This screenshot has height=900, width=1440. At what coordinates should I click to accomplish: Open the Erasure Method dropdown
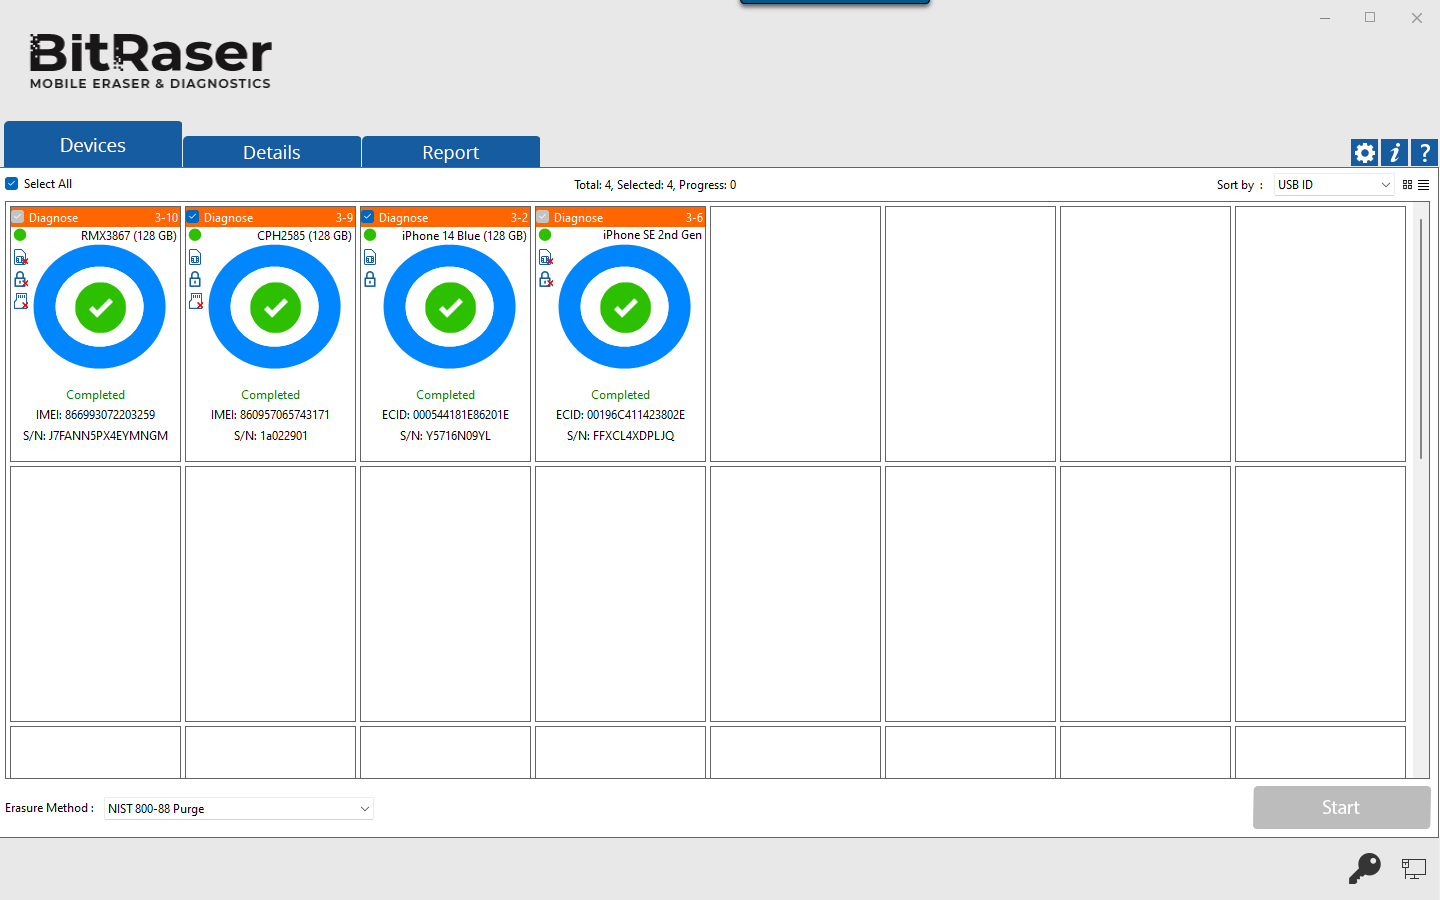click(239, 808)
